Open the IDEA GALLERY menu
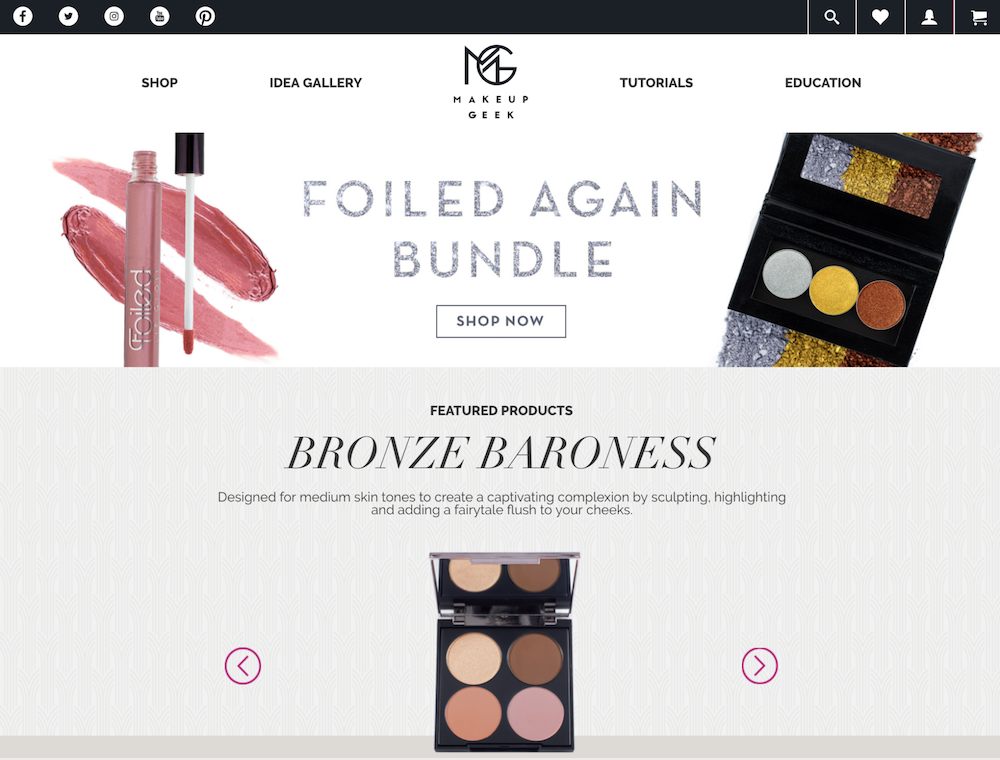1000x760 pixels. 316,83
